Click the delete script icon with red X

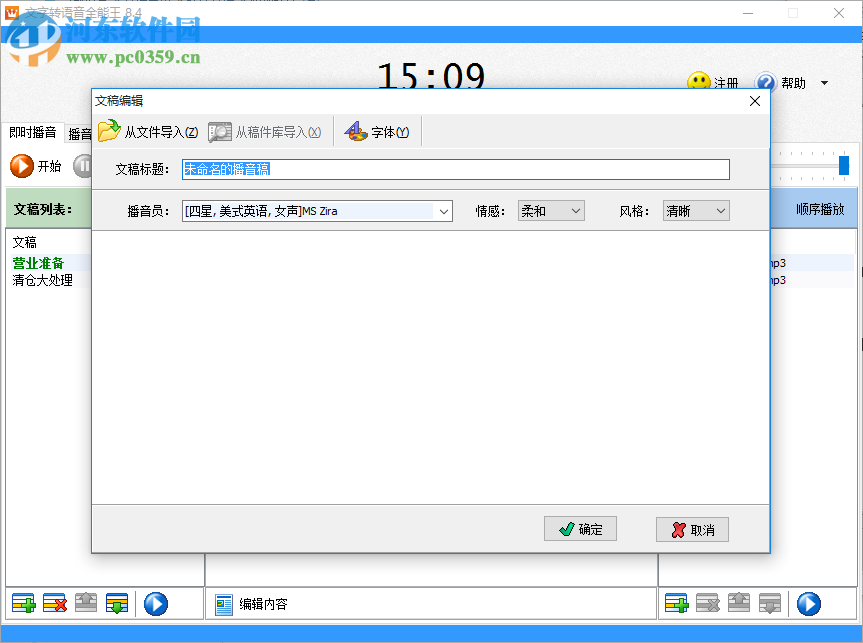click(53, 603)
